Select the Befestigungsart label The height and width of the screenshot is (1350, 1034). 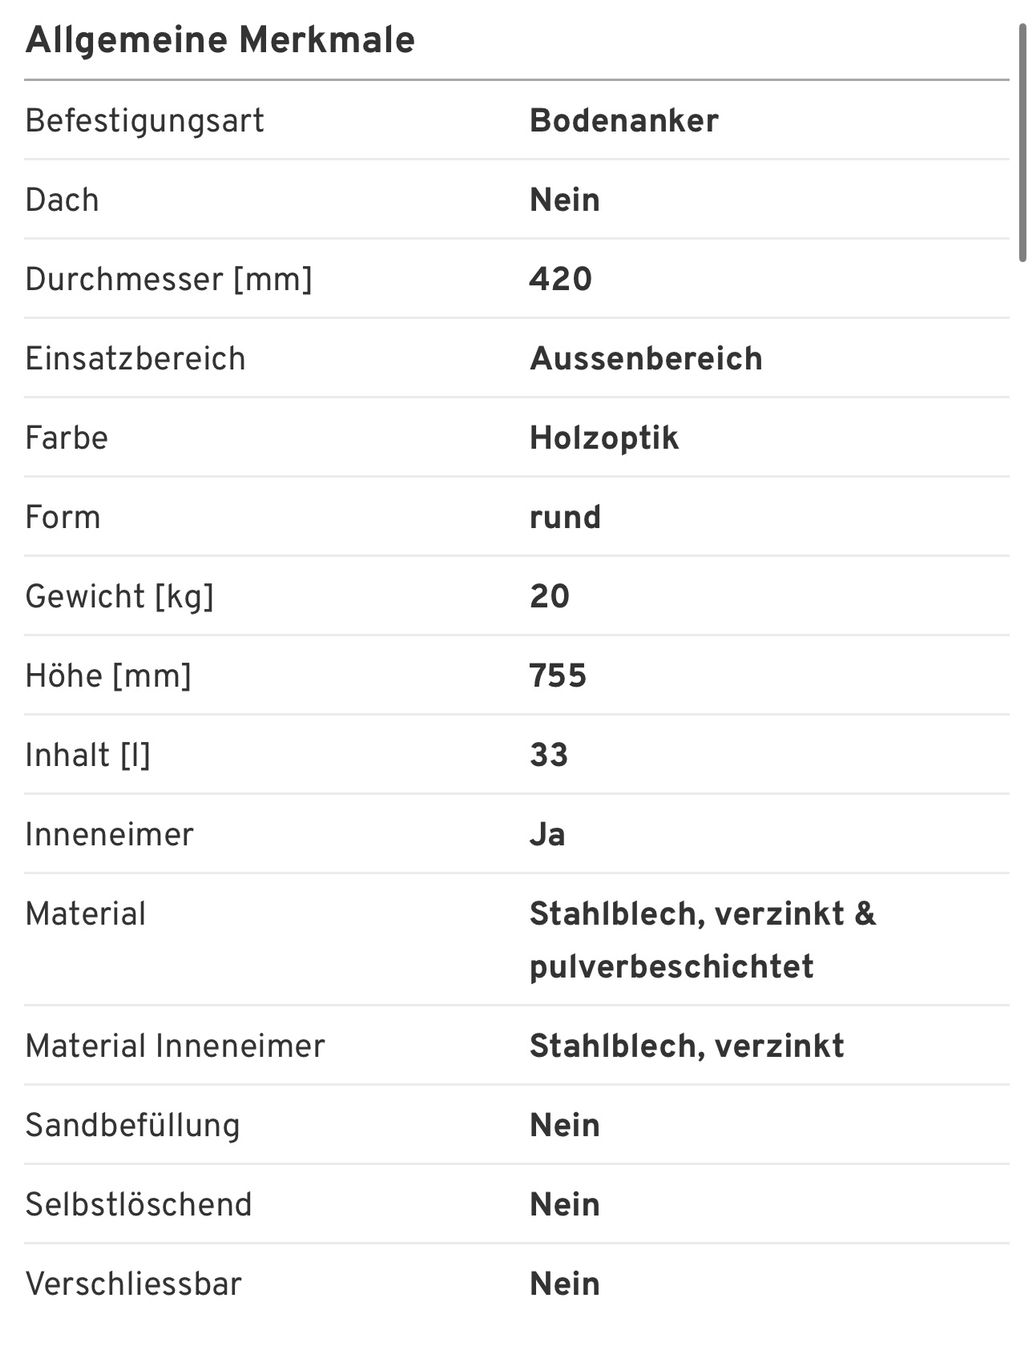(x=145, y=121)
